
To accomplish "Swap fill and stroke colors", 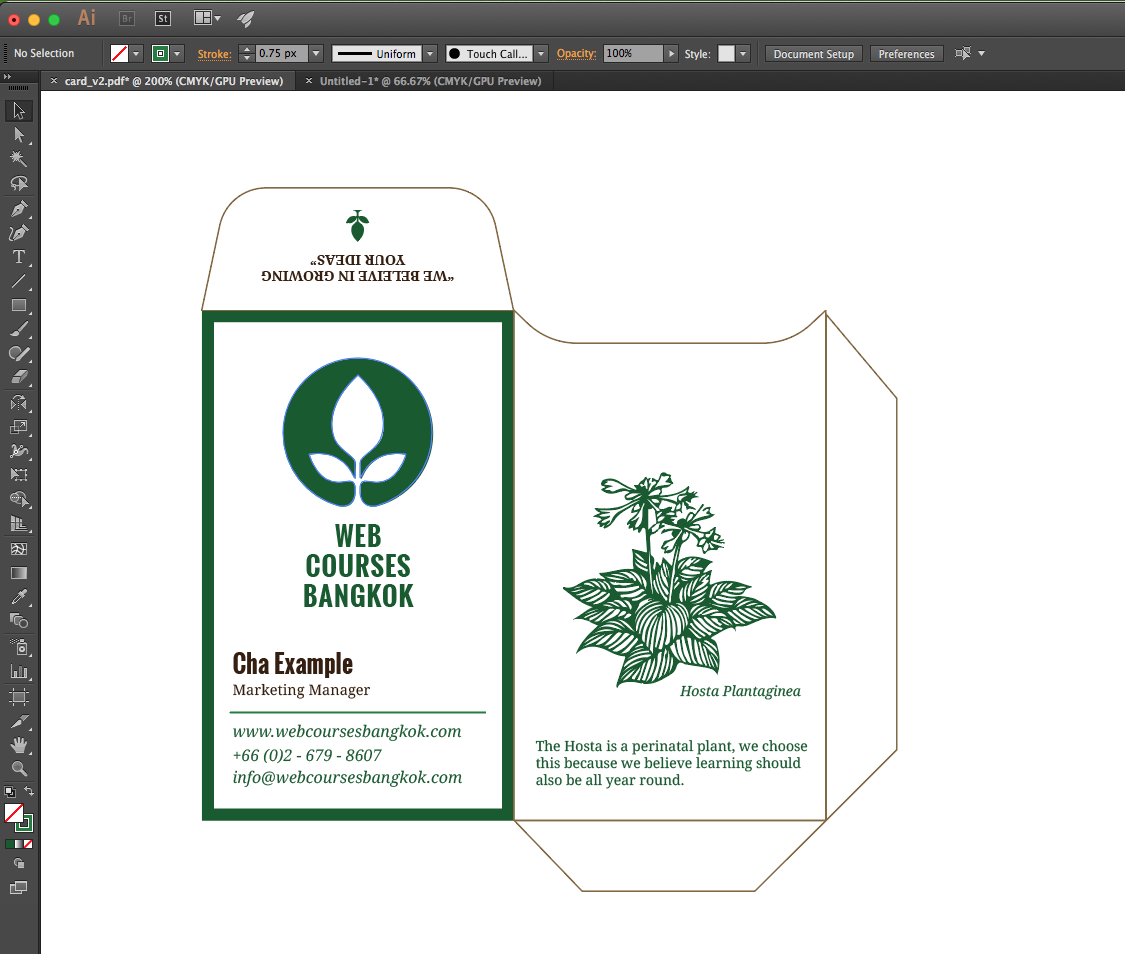I will pyautogui.click(x=29, y=791).
